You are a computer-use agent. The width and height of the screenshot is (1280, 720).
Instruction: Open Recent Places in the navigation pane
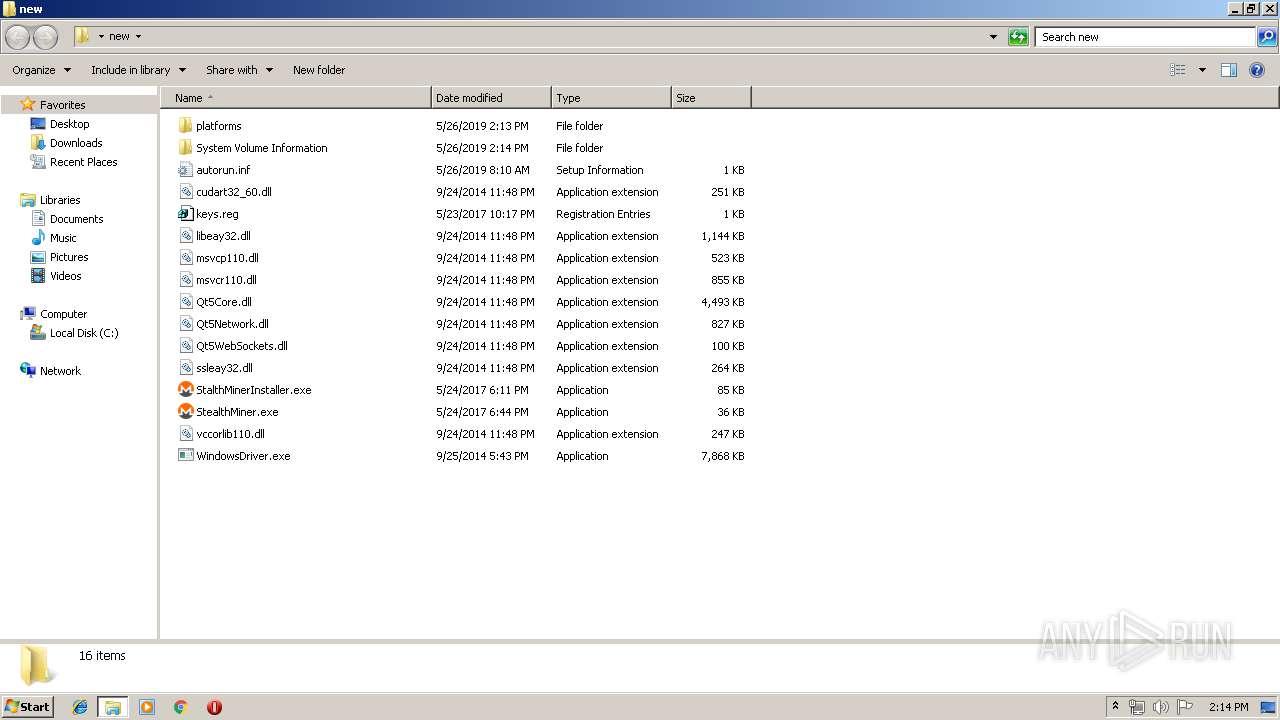tap(83, 162)
